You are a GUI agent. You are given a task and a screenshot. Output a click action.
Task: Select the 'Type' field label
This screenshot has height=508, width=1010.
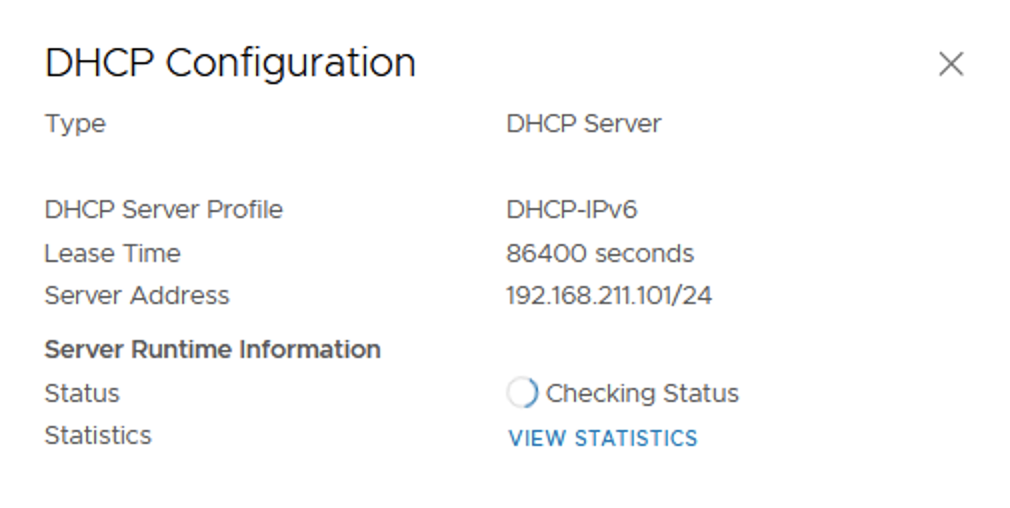tap(75, 124)
